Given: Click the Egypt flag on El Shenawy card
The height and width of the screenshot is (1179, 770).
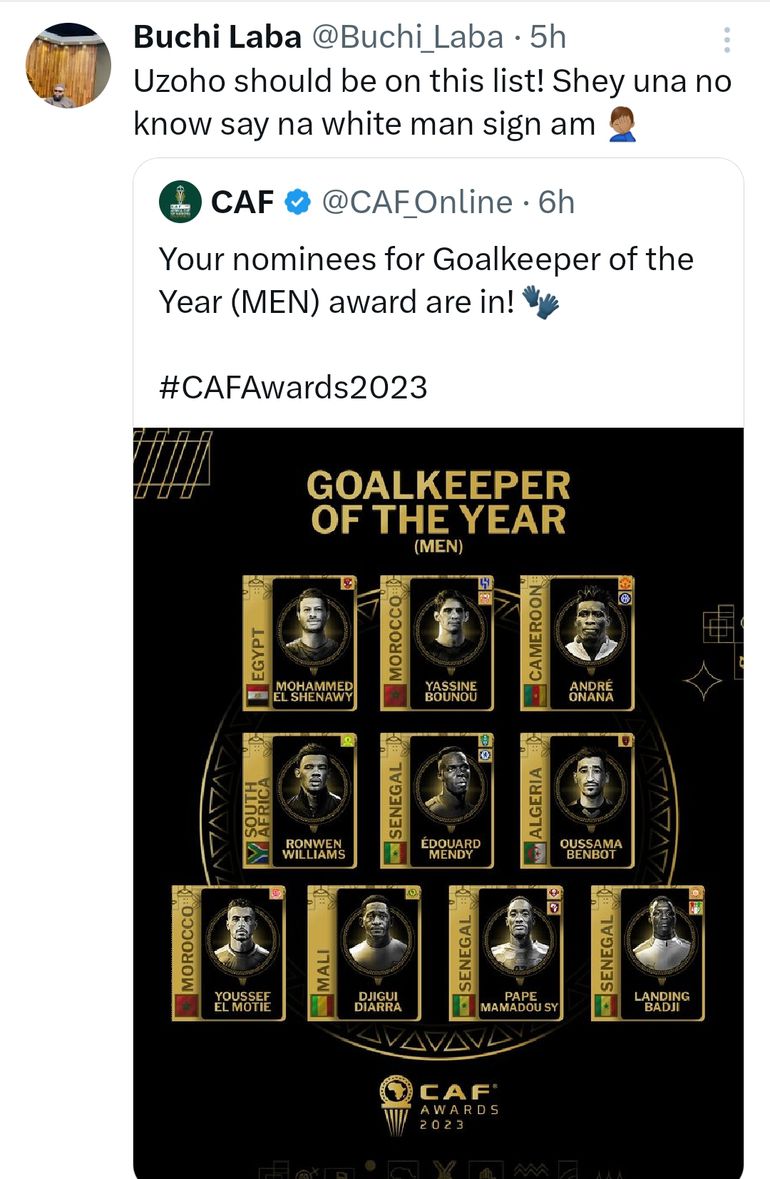Looking at the screenshot, I should (x=259, y=695).
